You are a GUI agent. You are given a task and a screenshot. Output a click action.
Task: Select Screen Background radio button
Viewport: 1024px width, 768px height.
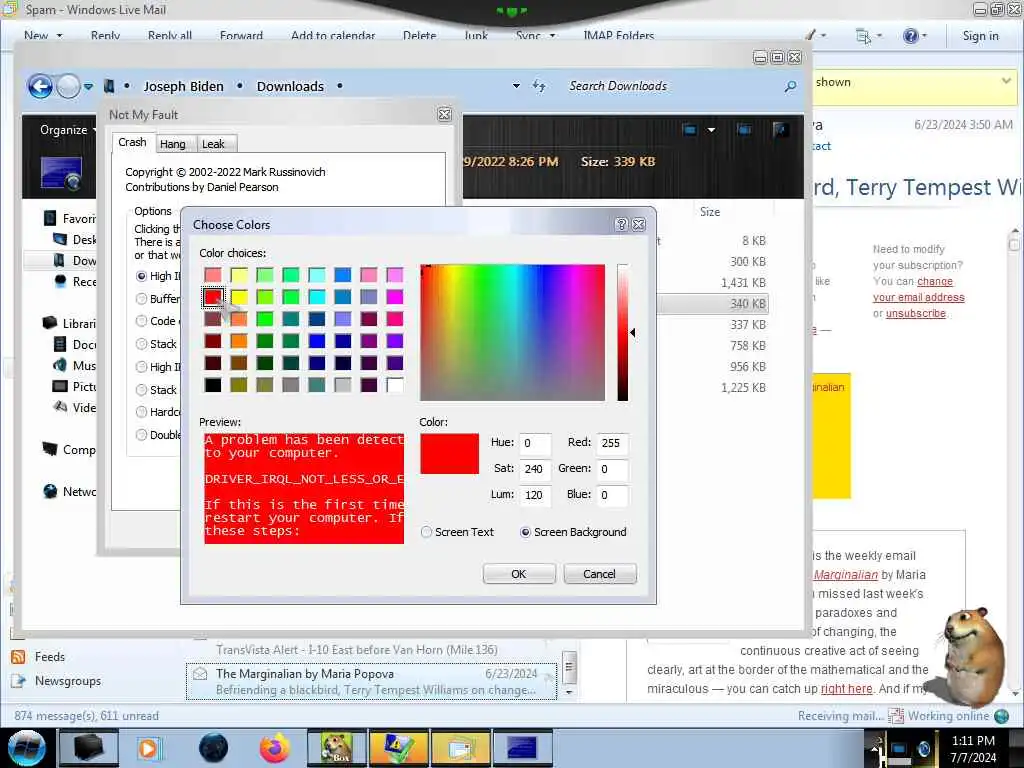click(x=525, y=532)
